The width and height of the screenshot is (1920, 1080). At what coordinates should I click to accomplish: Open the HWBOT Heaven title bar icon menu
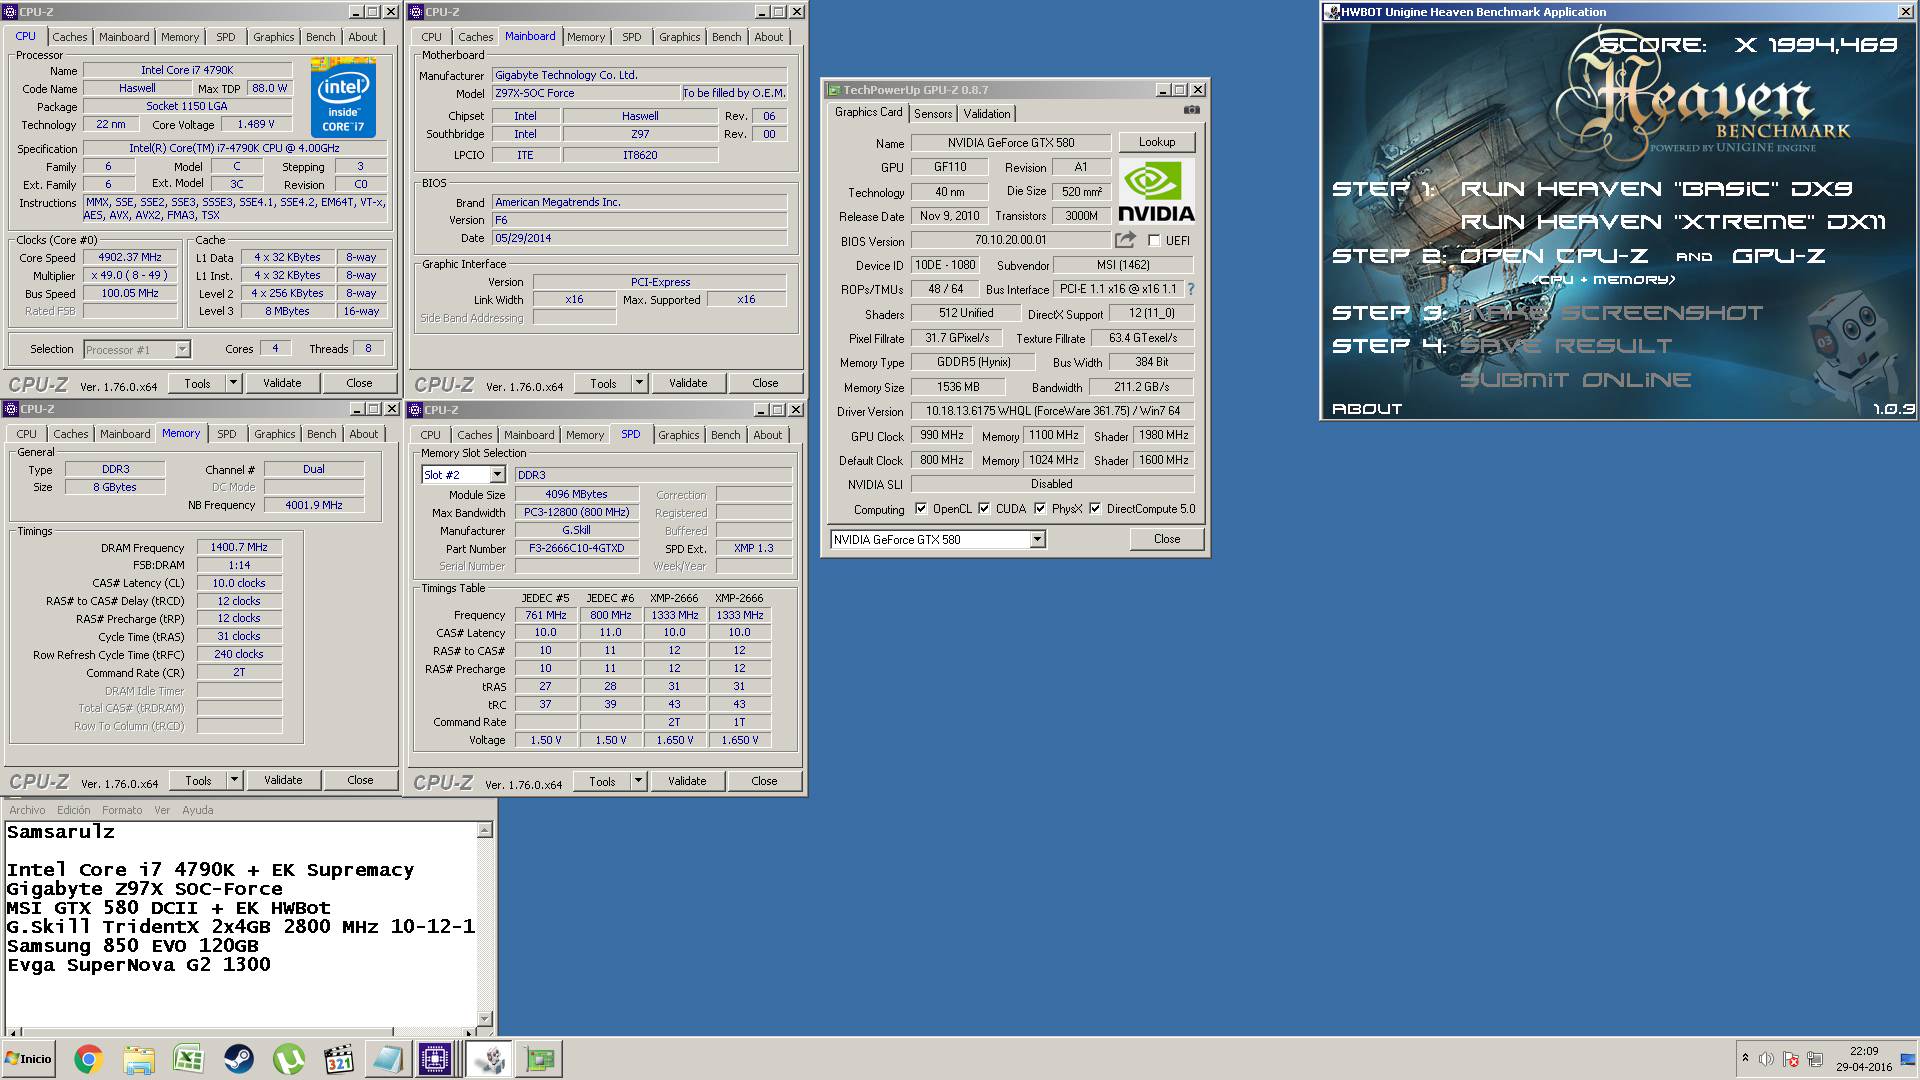[x=1332, y=12]
